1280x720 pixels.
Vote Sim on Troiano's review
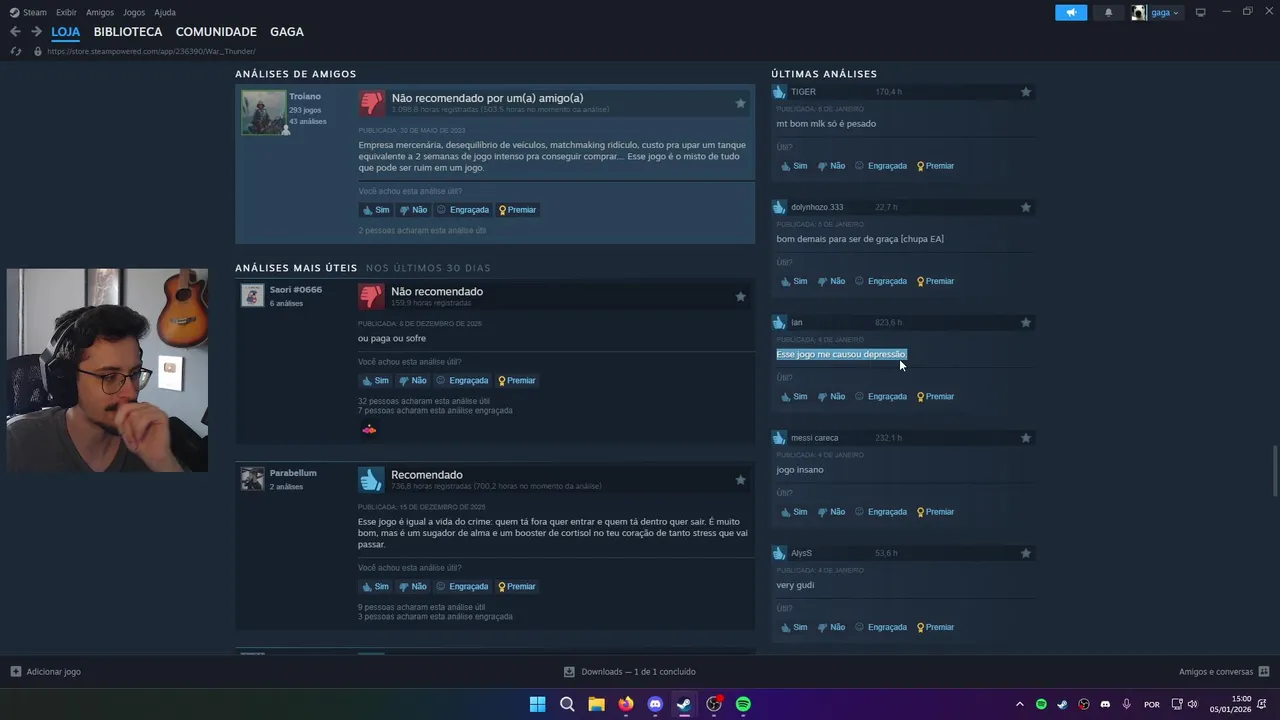[x=375, y=210]
